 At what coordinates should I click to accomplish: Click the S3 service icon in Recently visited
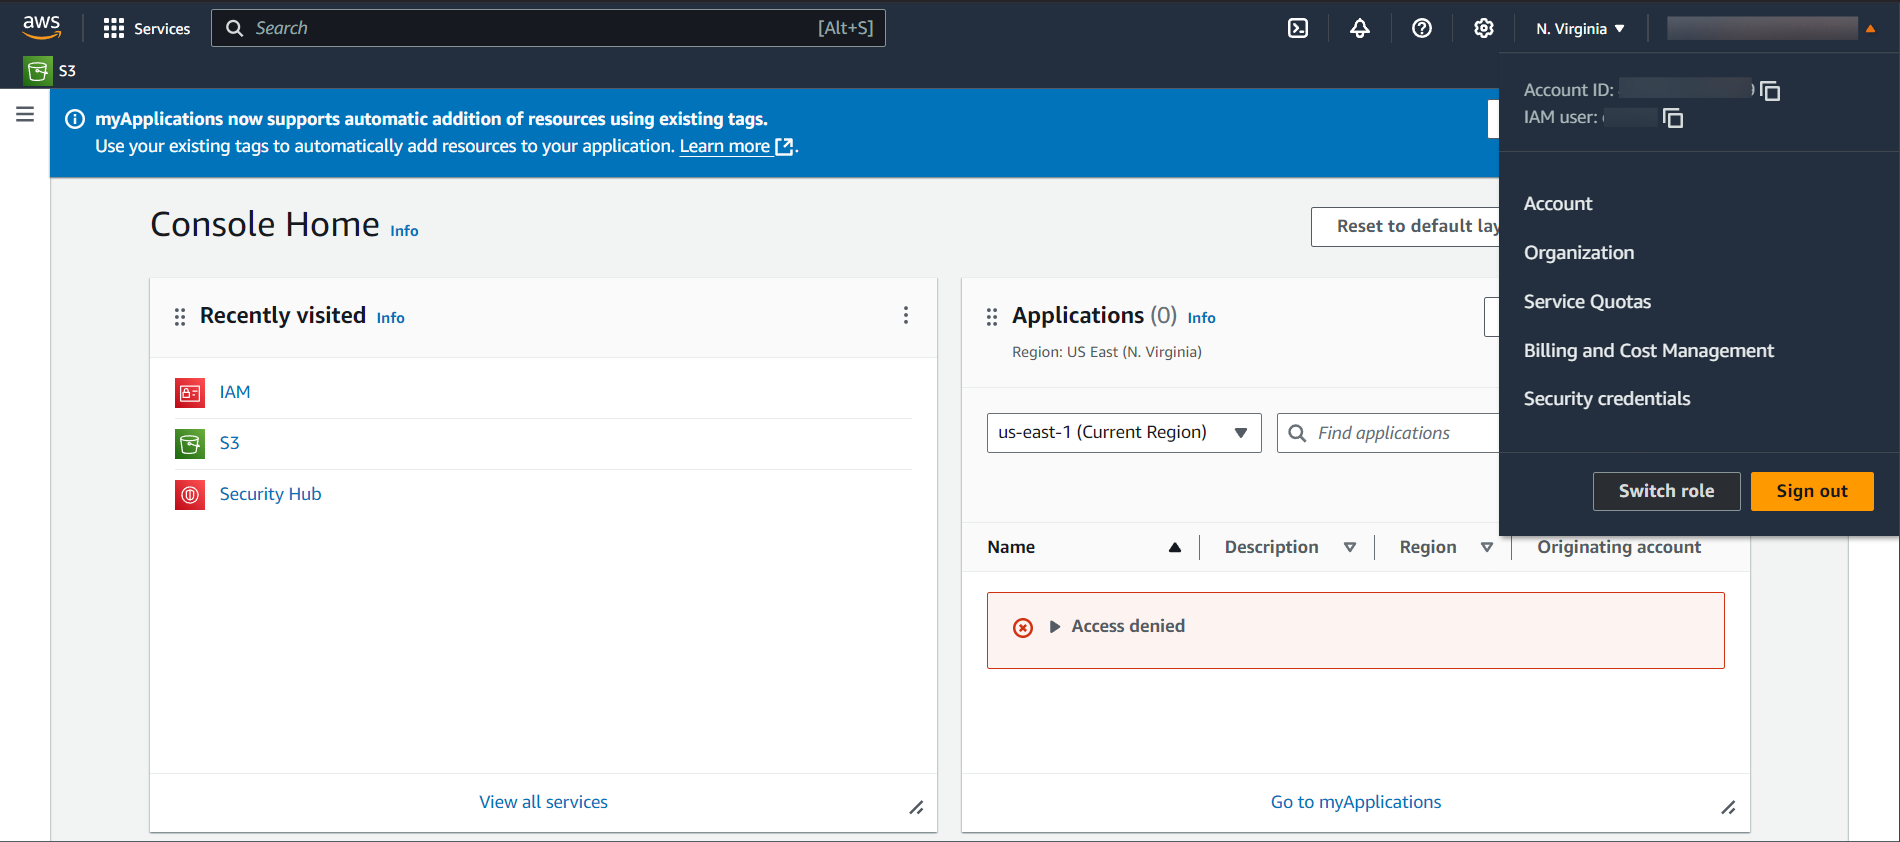[x=190, y=444]
